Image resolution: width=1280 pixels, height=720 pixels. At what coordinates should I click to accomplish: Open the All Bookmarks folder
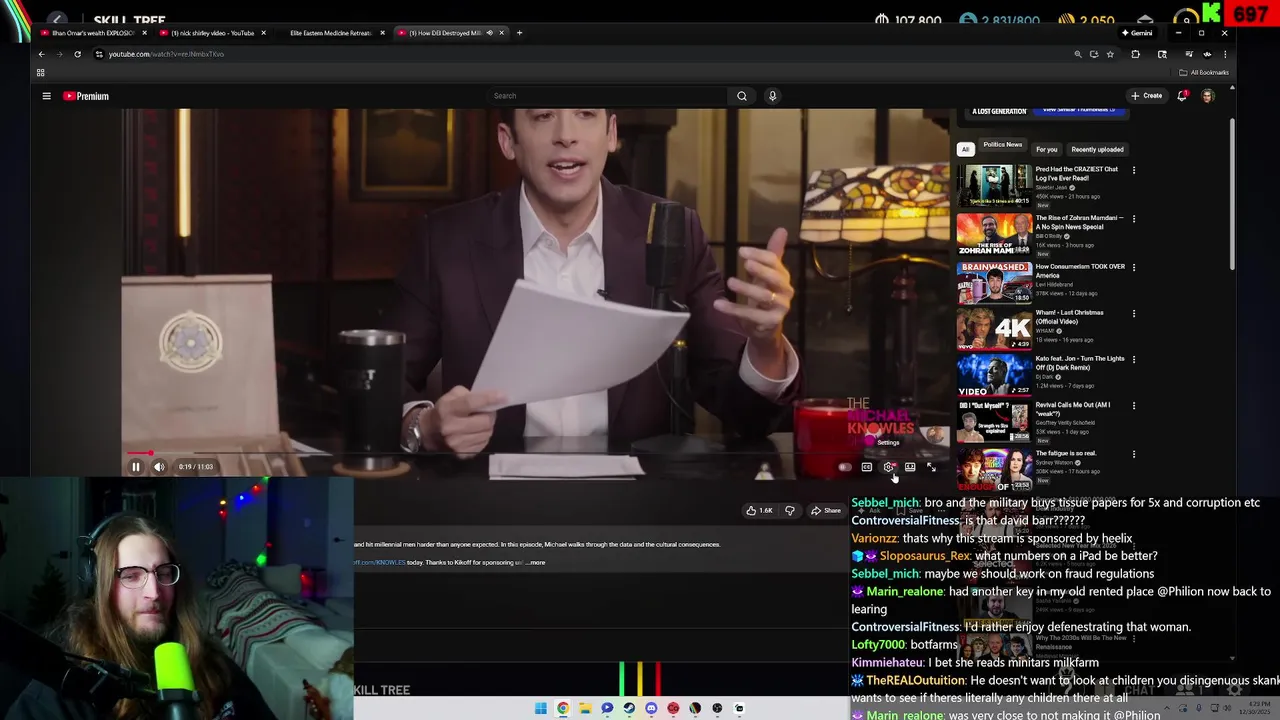[1204, 72]
